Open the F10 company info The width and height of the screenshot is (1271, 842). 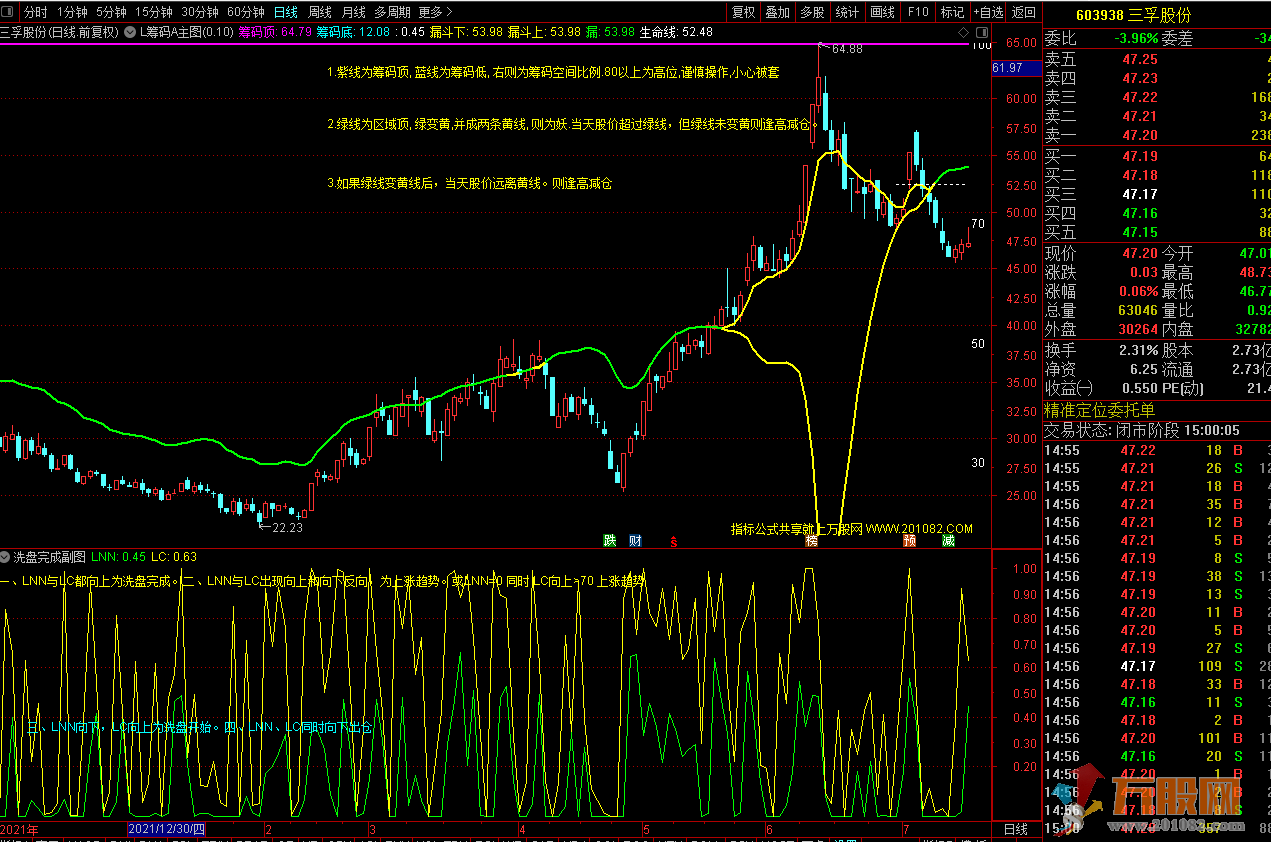coord(917,12)
